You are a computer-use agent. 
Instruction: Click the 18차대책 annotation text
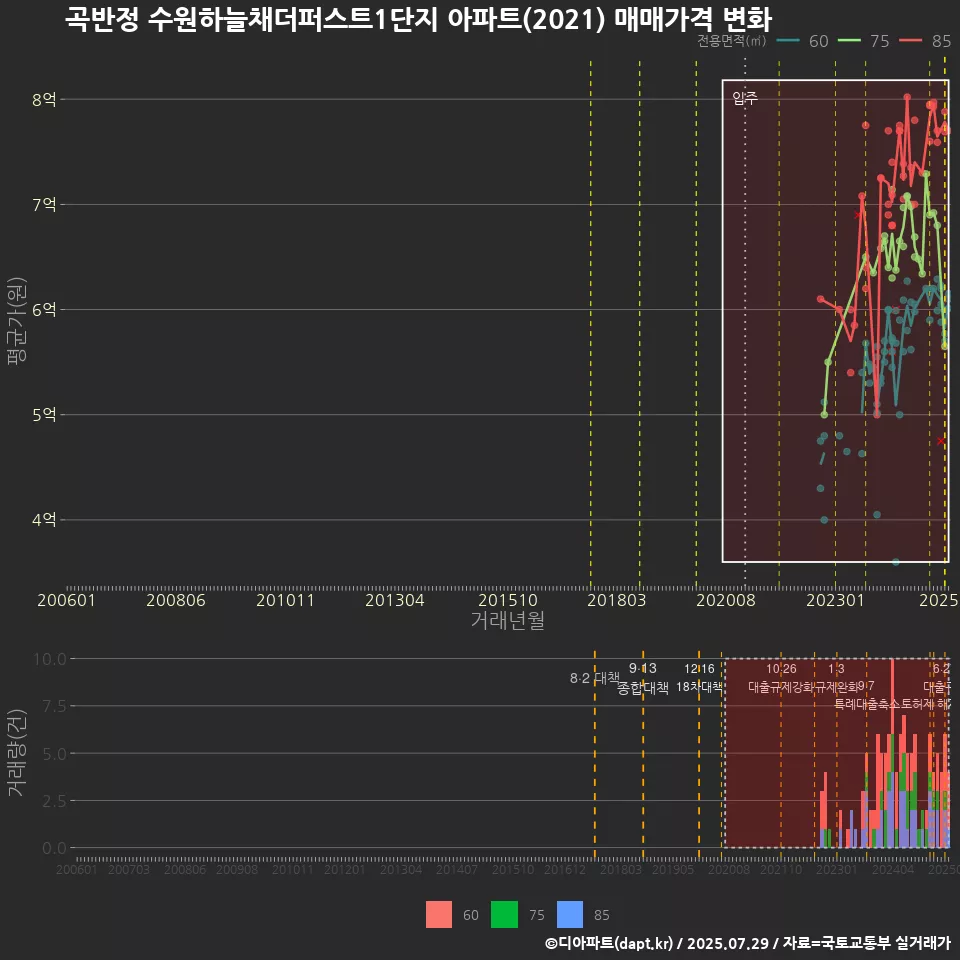coord(699,687)
